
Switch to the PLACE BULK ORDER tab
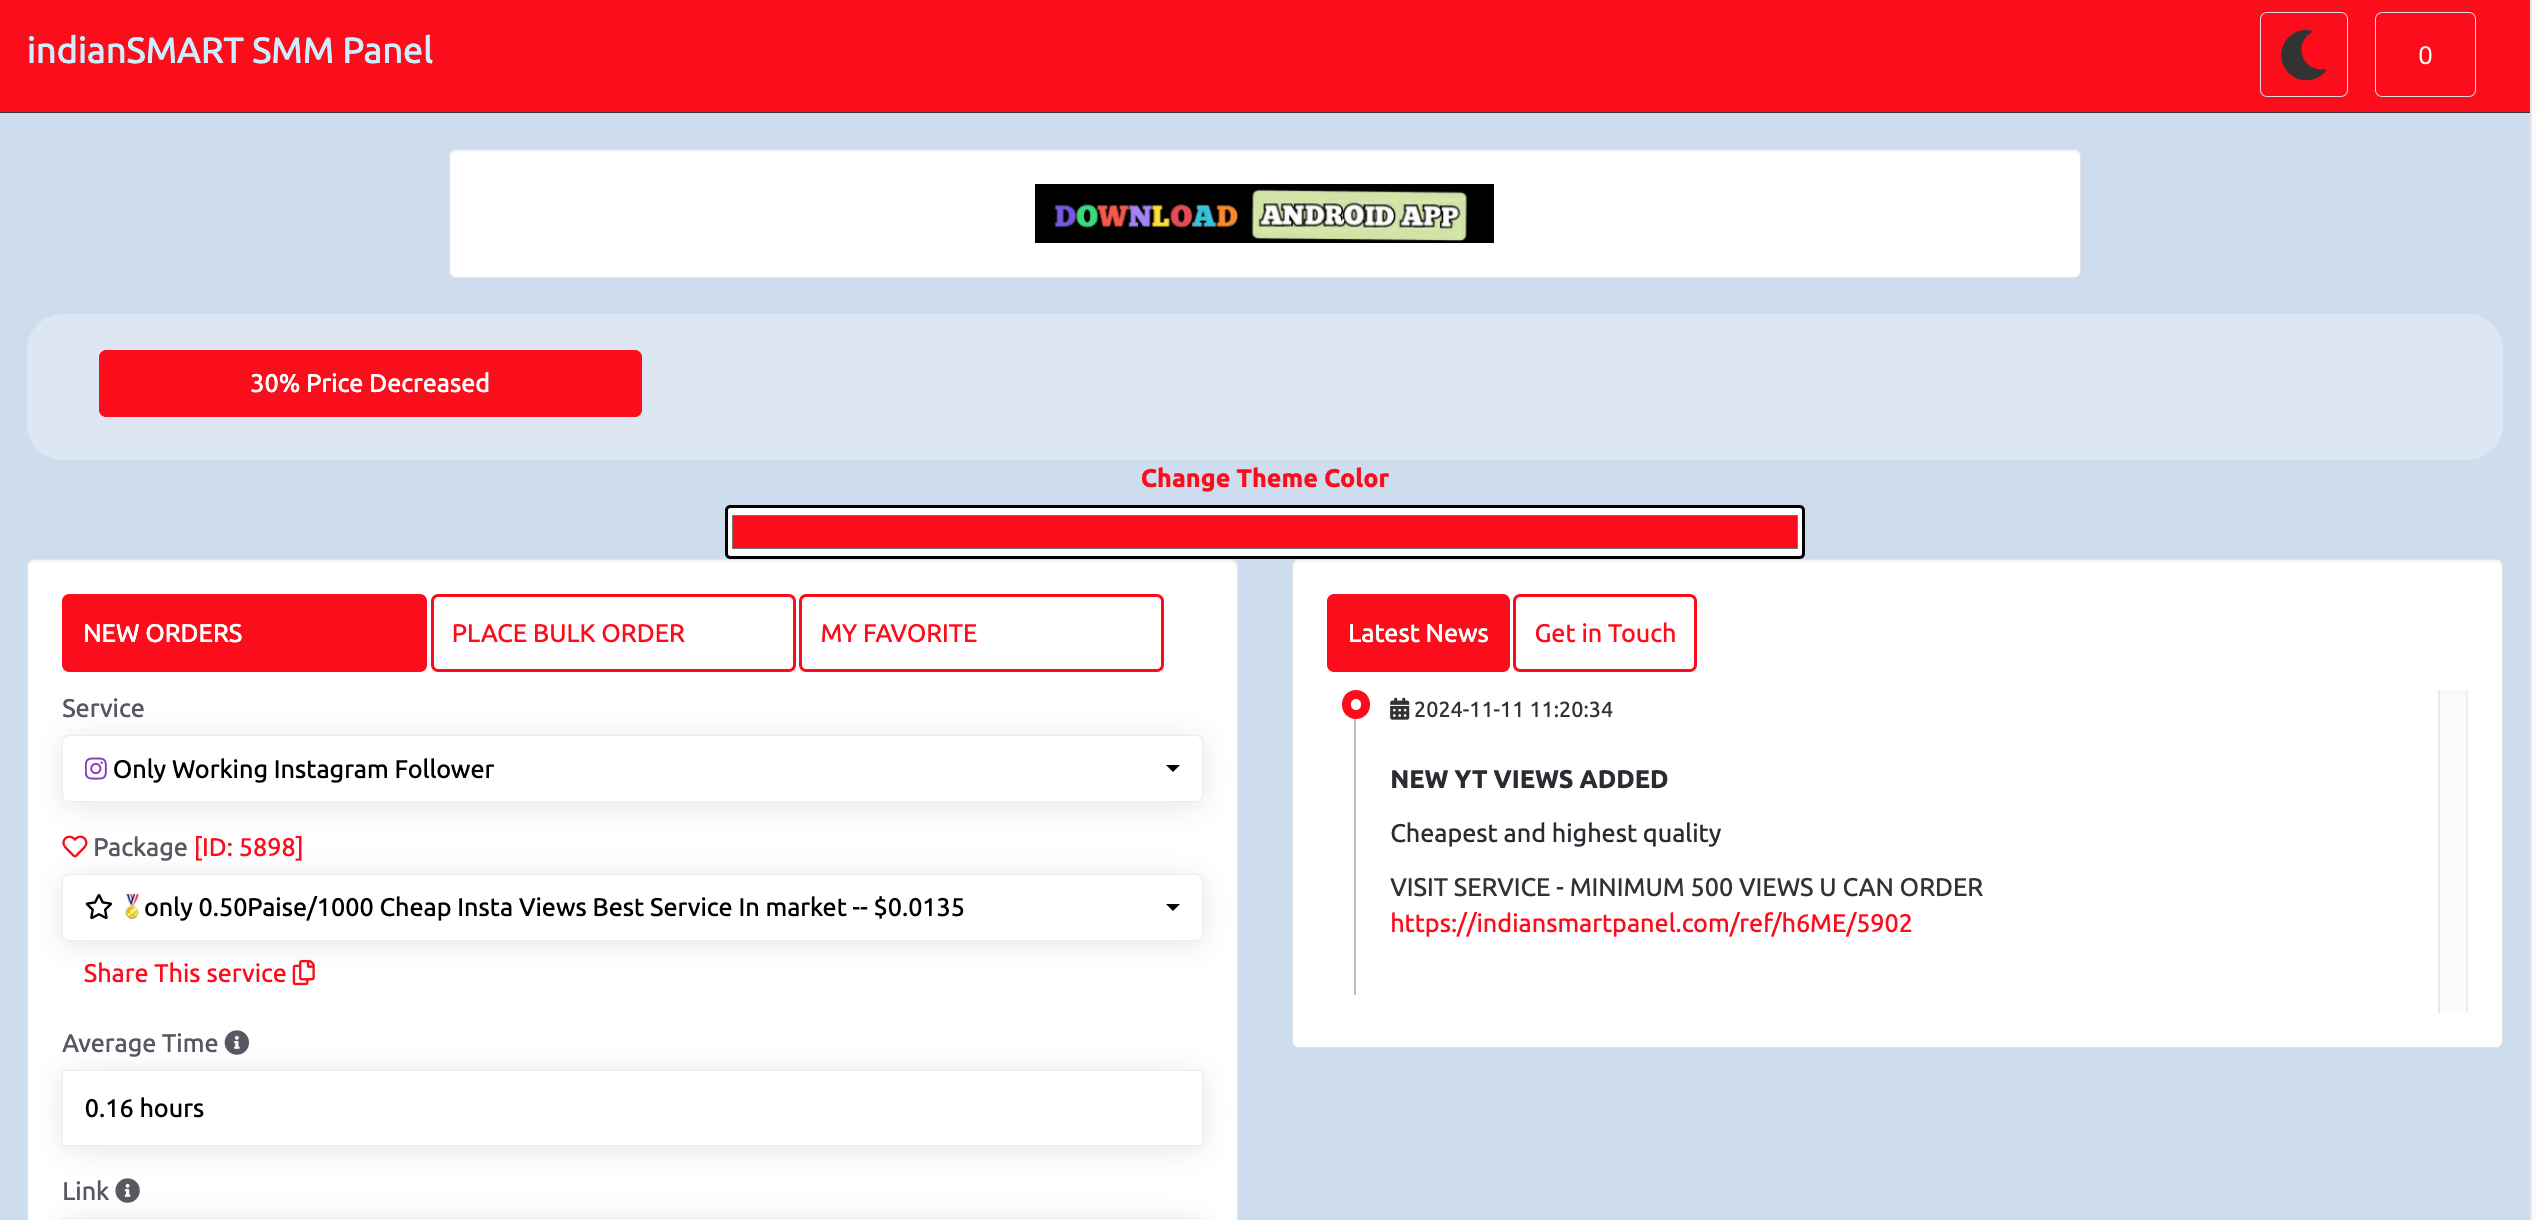612,632
